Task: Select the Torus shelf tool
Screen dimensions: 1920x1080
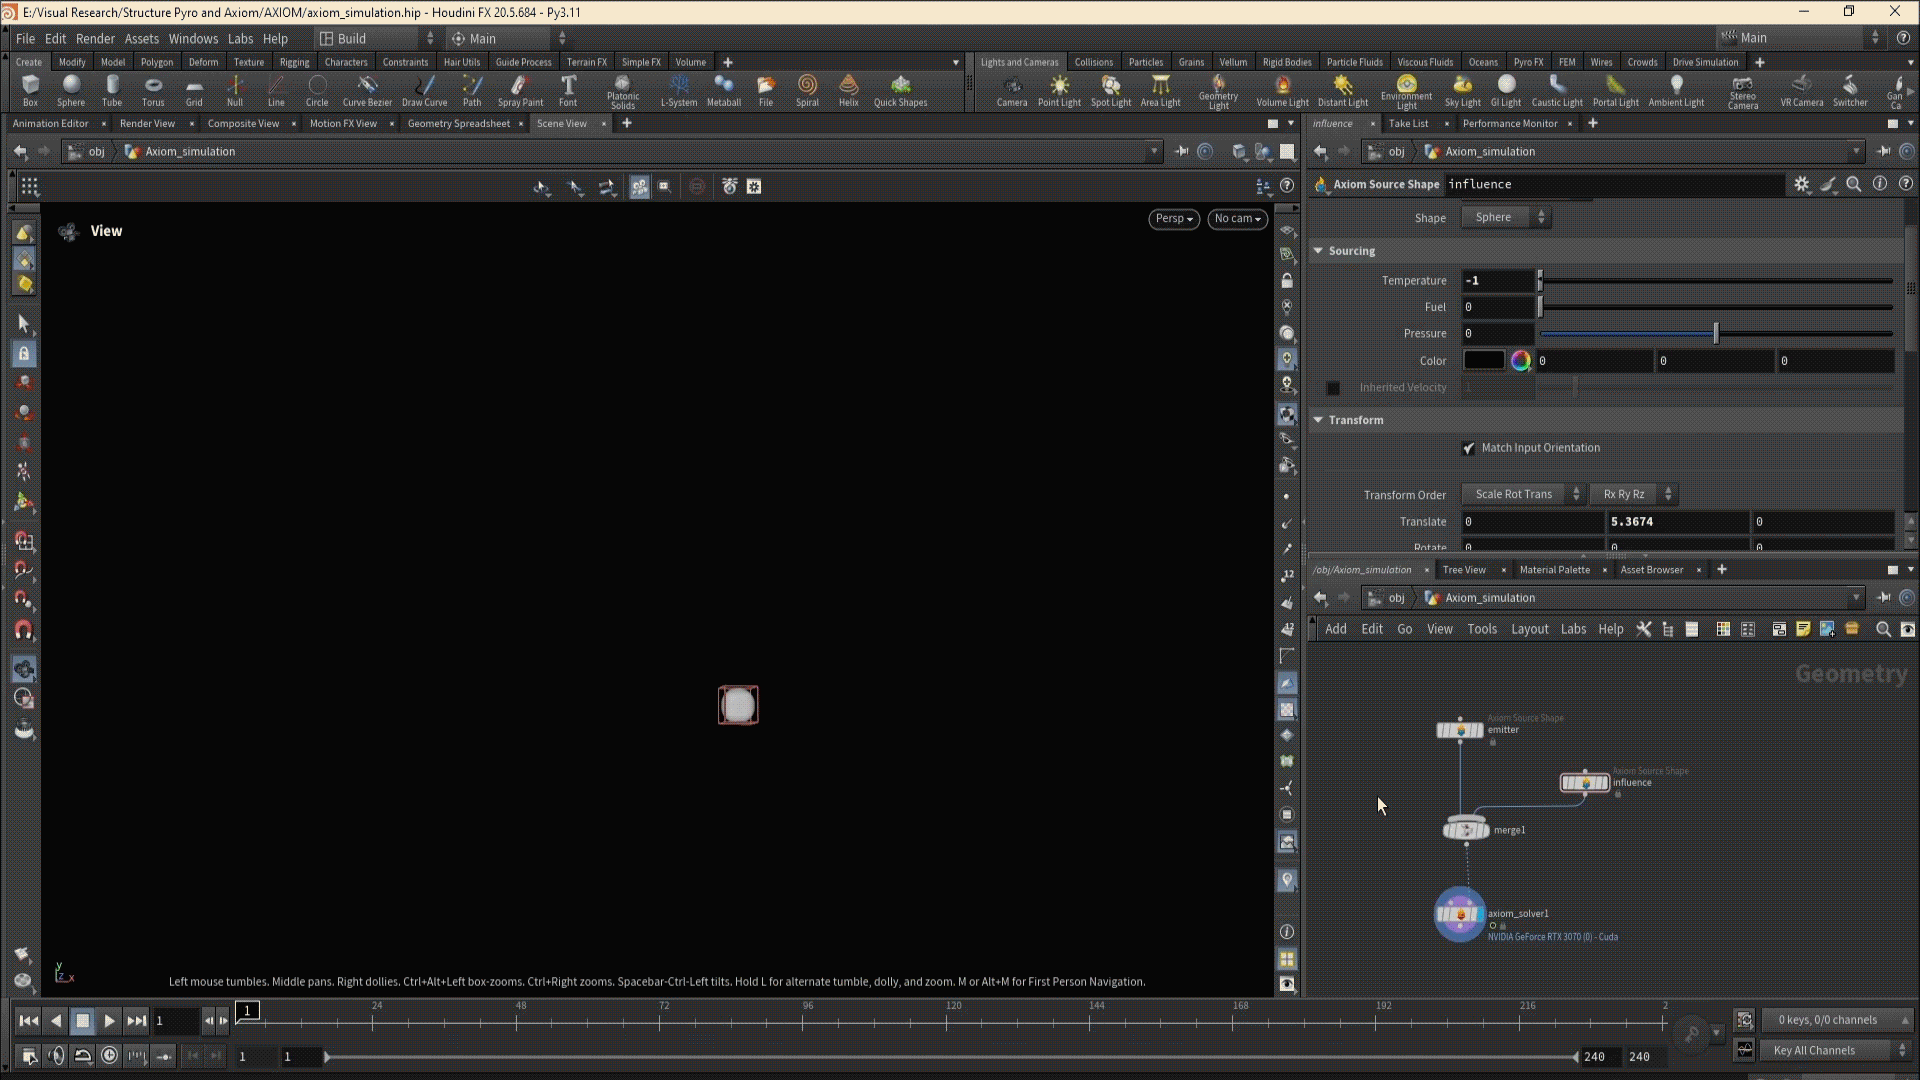Action: 153,90
